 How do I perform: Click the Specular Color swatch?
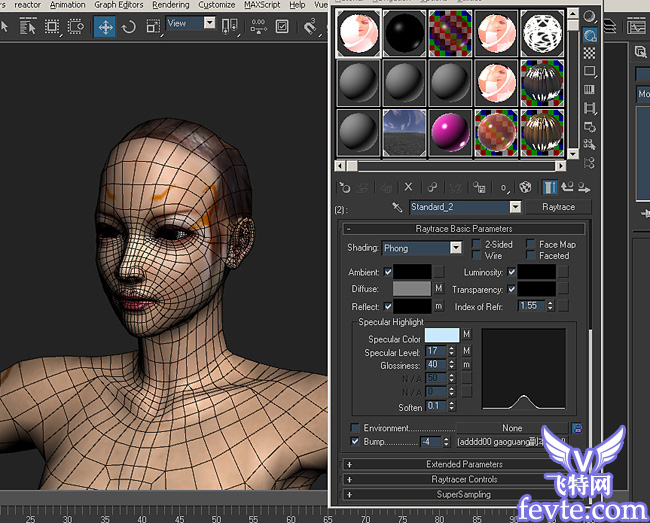point(441,336)
